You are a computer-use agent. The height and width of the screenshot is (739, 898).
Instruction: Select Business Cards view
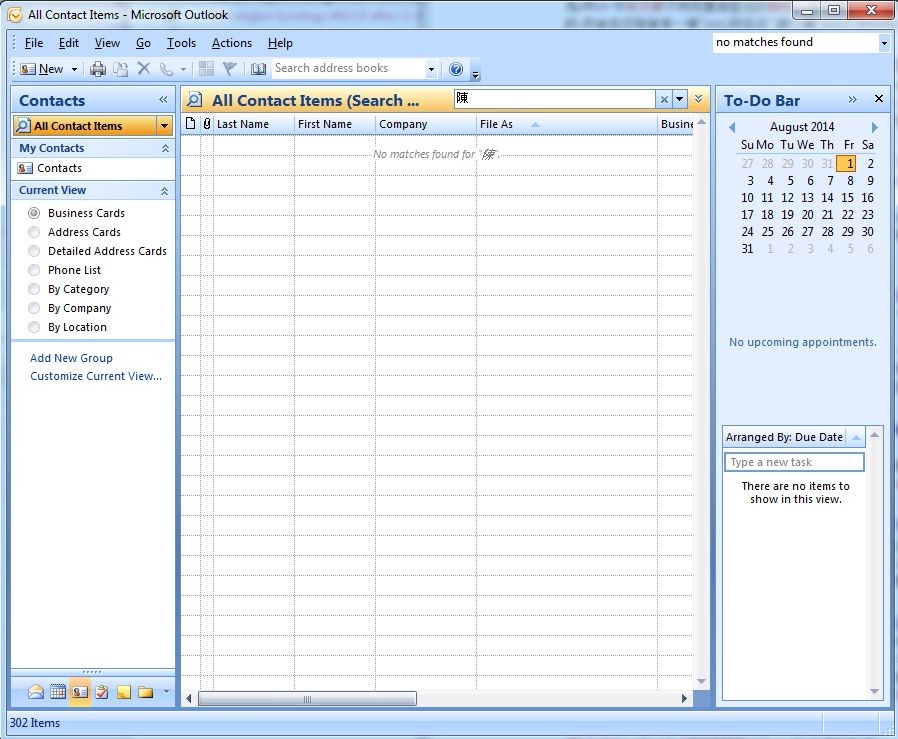77,213
